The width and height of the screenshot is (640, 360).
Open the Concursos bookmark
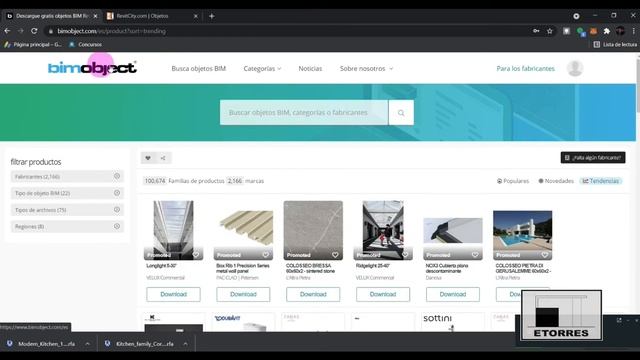pos(85,44)
